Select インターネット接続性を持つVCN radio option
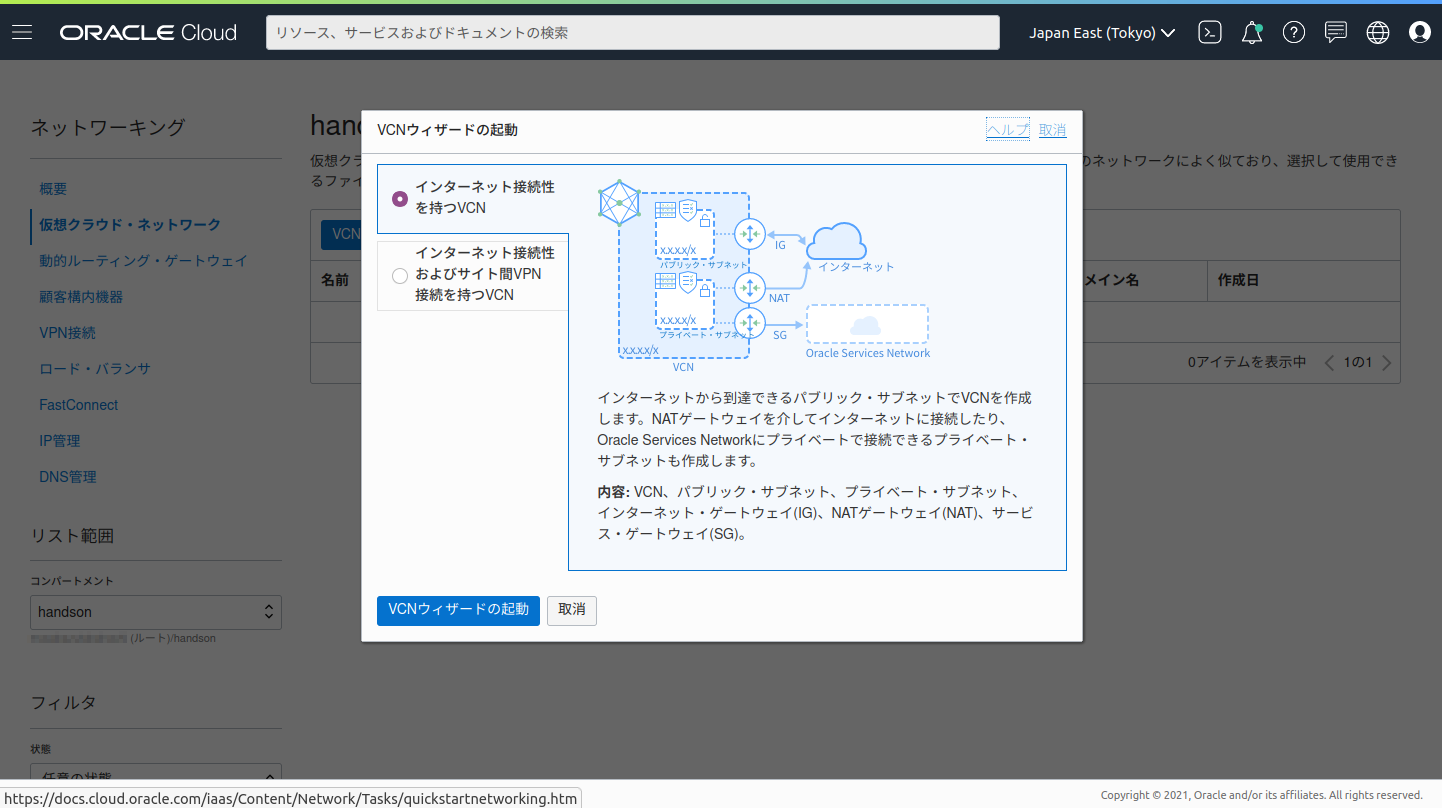This screenshot has width=1442, height=808. coord(400,199)
